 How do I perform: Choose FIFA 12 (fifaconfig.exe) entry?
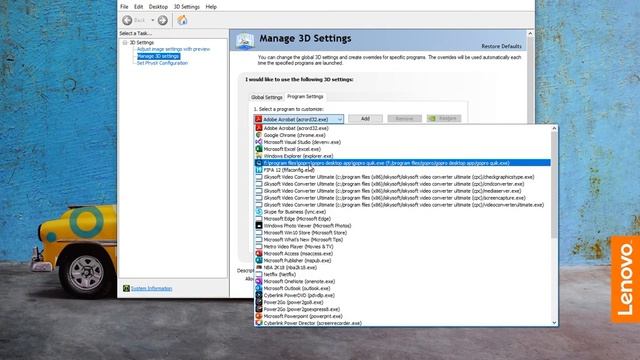tap(402, 170)
